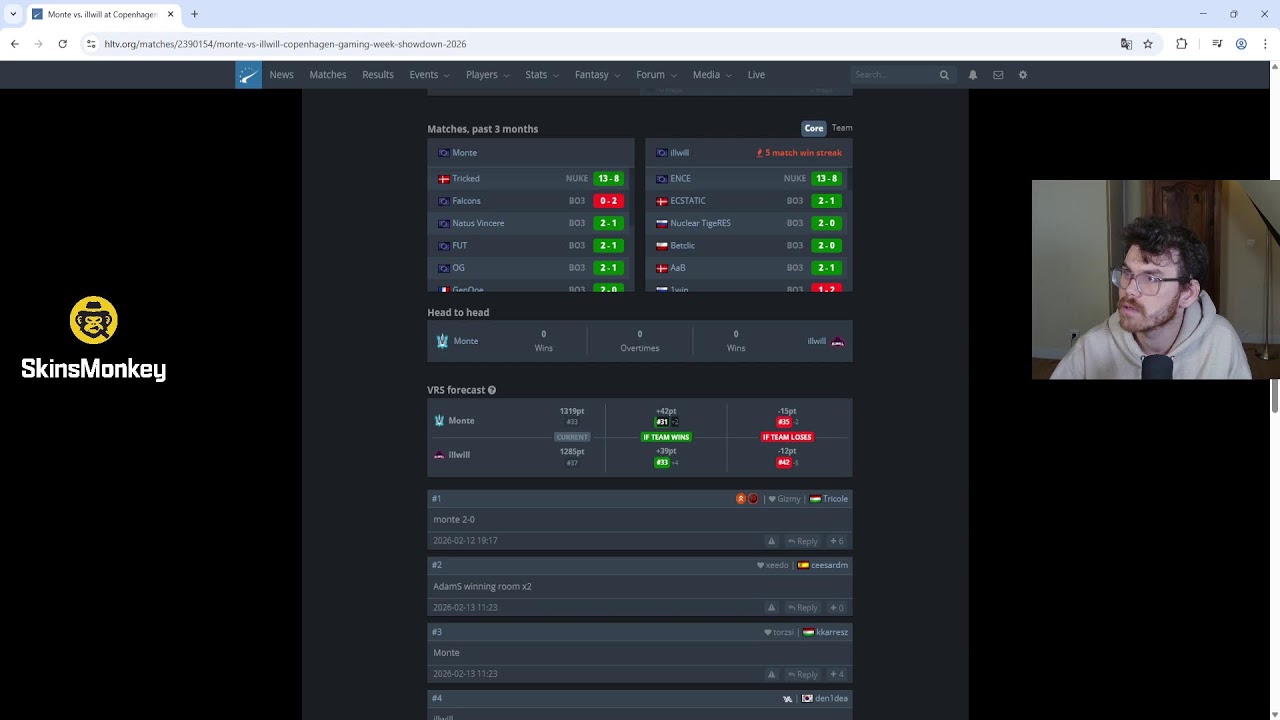Click the heart icon next to Gizmy
1280x720 pixels.
[772, 499]
